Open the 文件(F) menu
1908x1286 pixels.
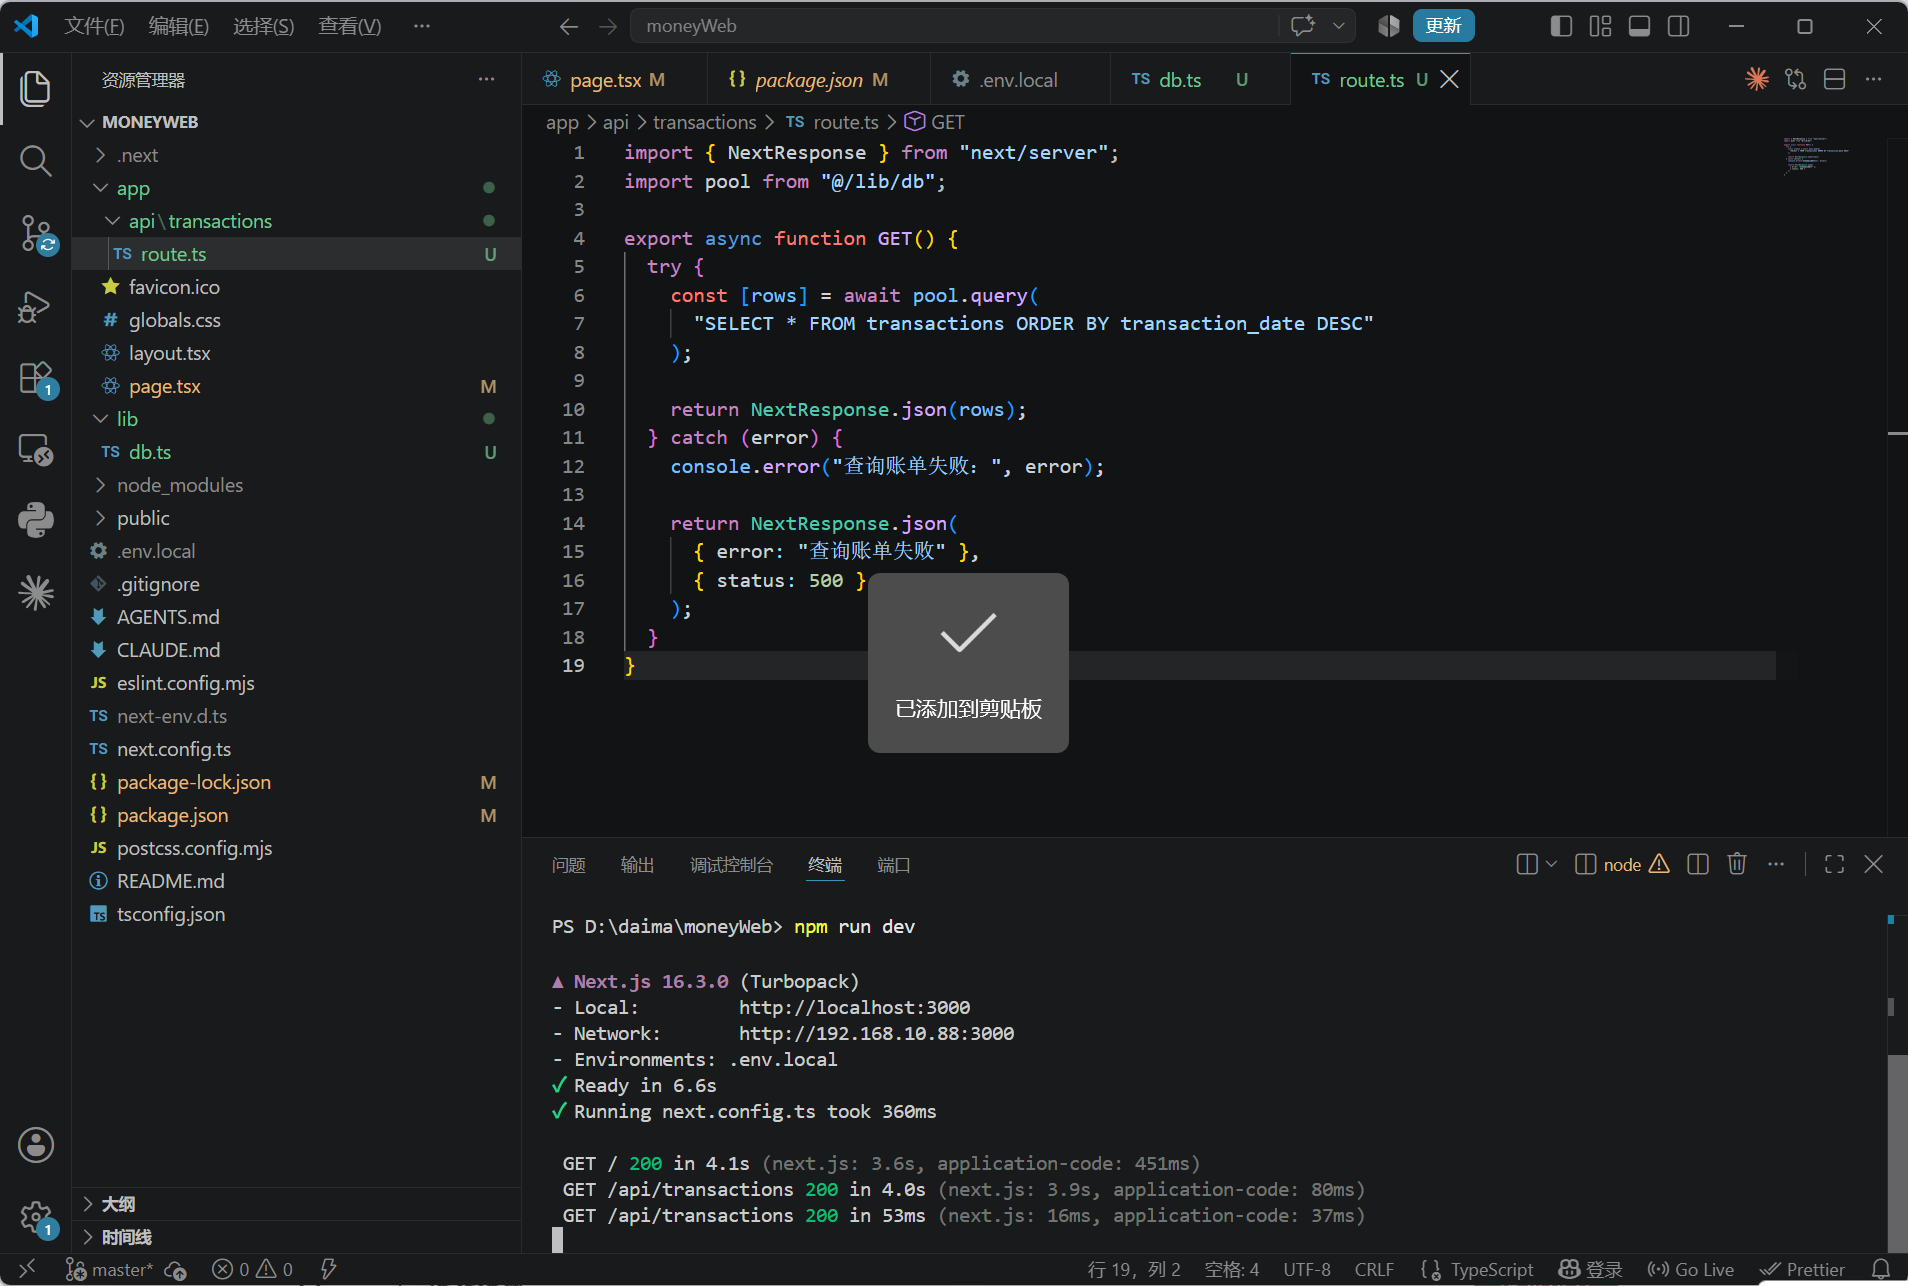(x=94, y=26)
